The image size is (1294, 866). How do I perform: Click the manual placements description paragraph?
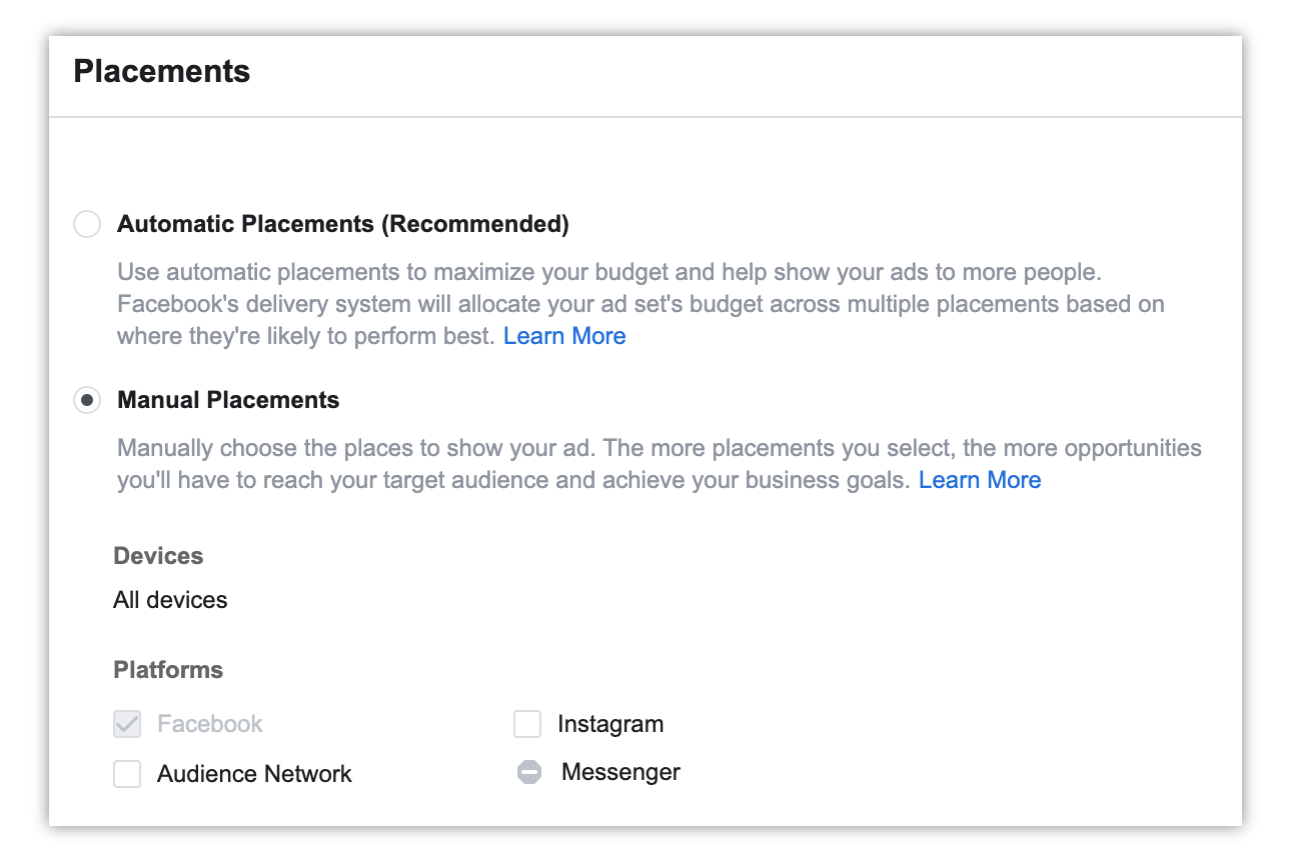pos(659,464)
